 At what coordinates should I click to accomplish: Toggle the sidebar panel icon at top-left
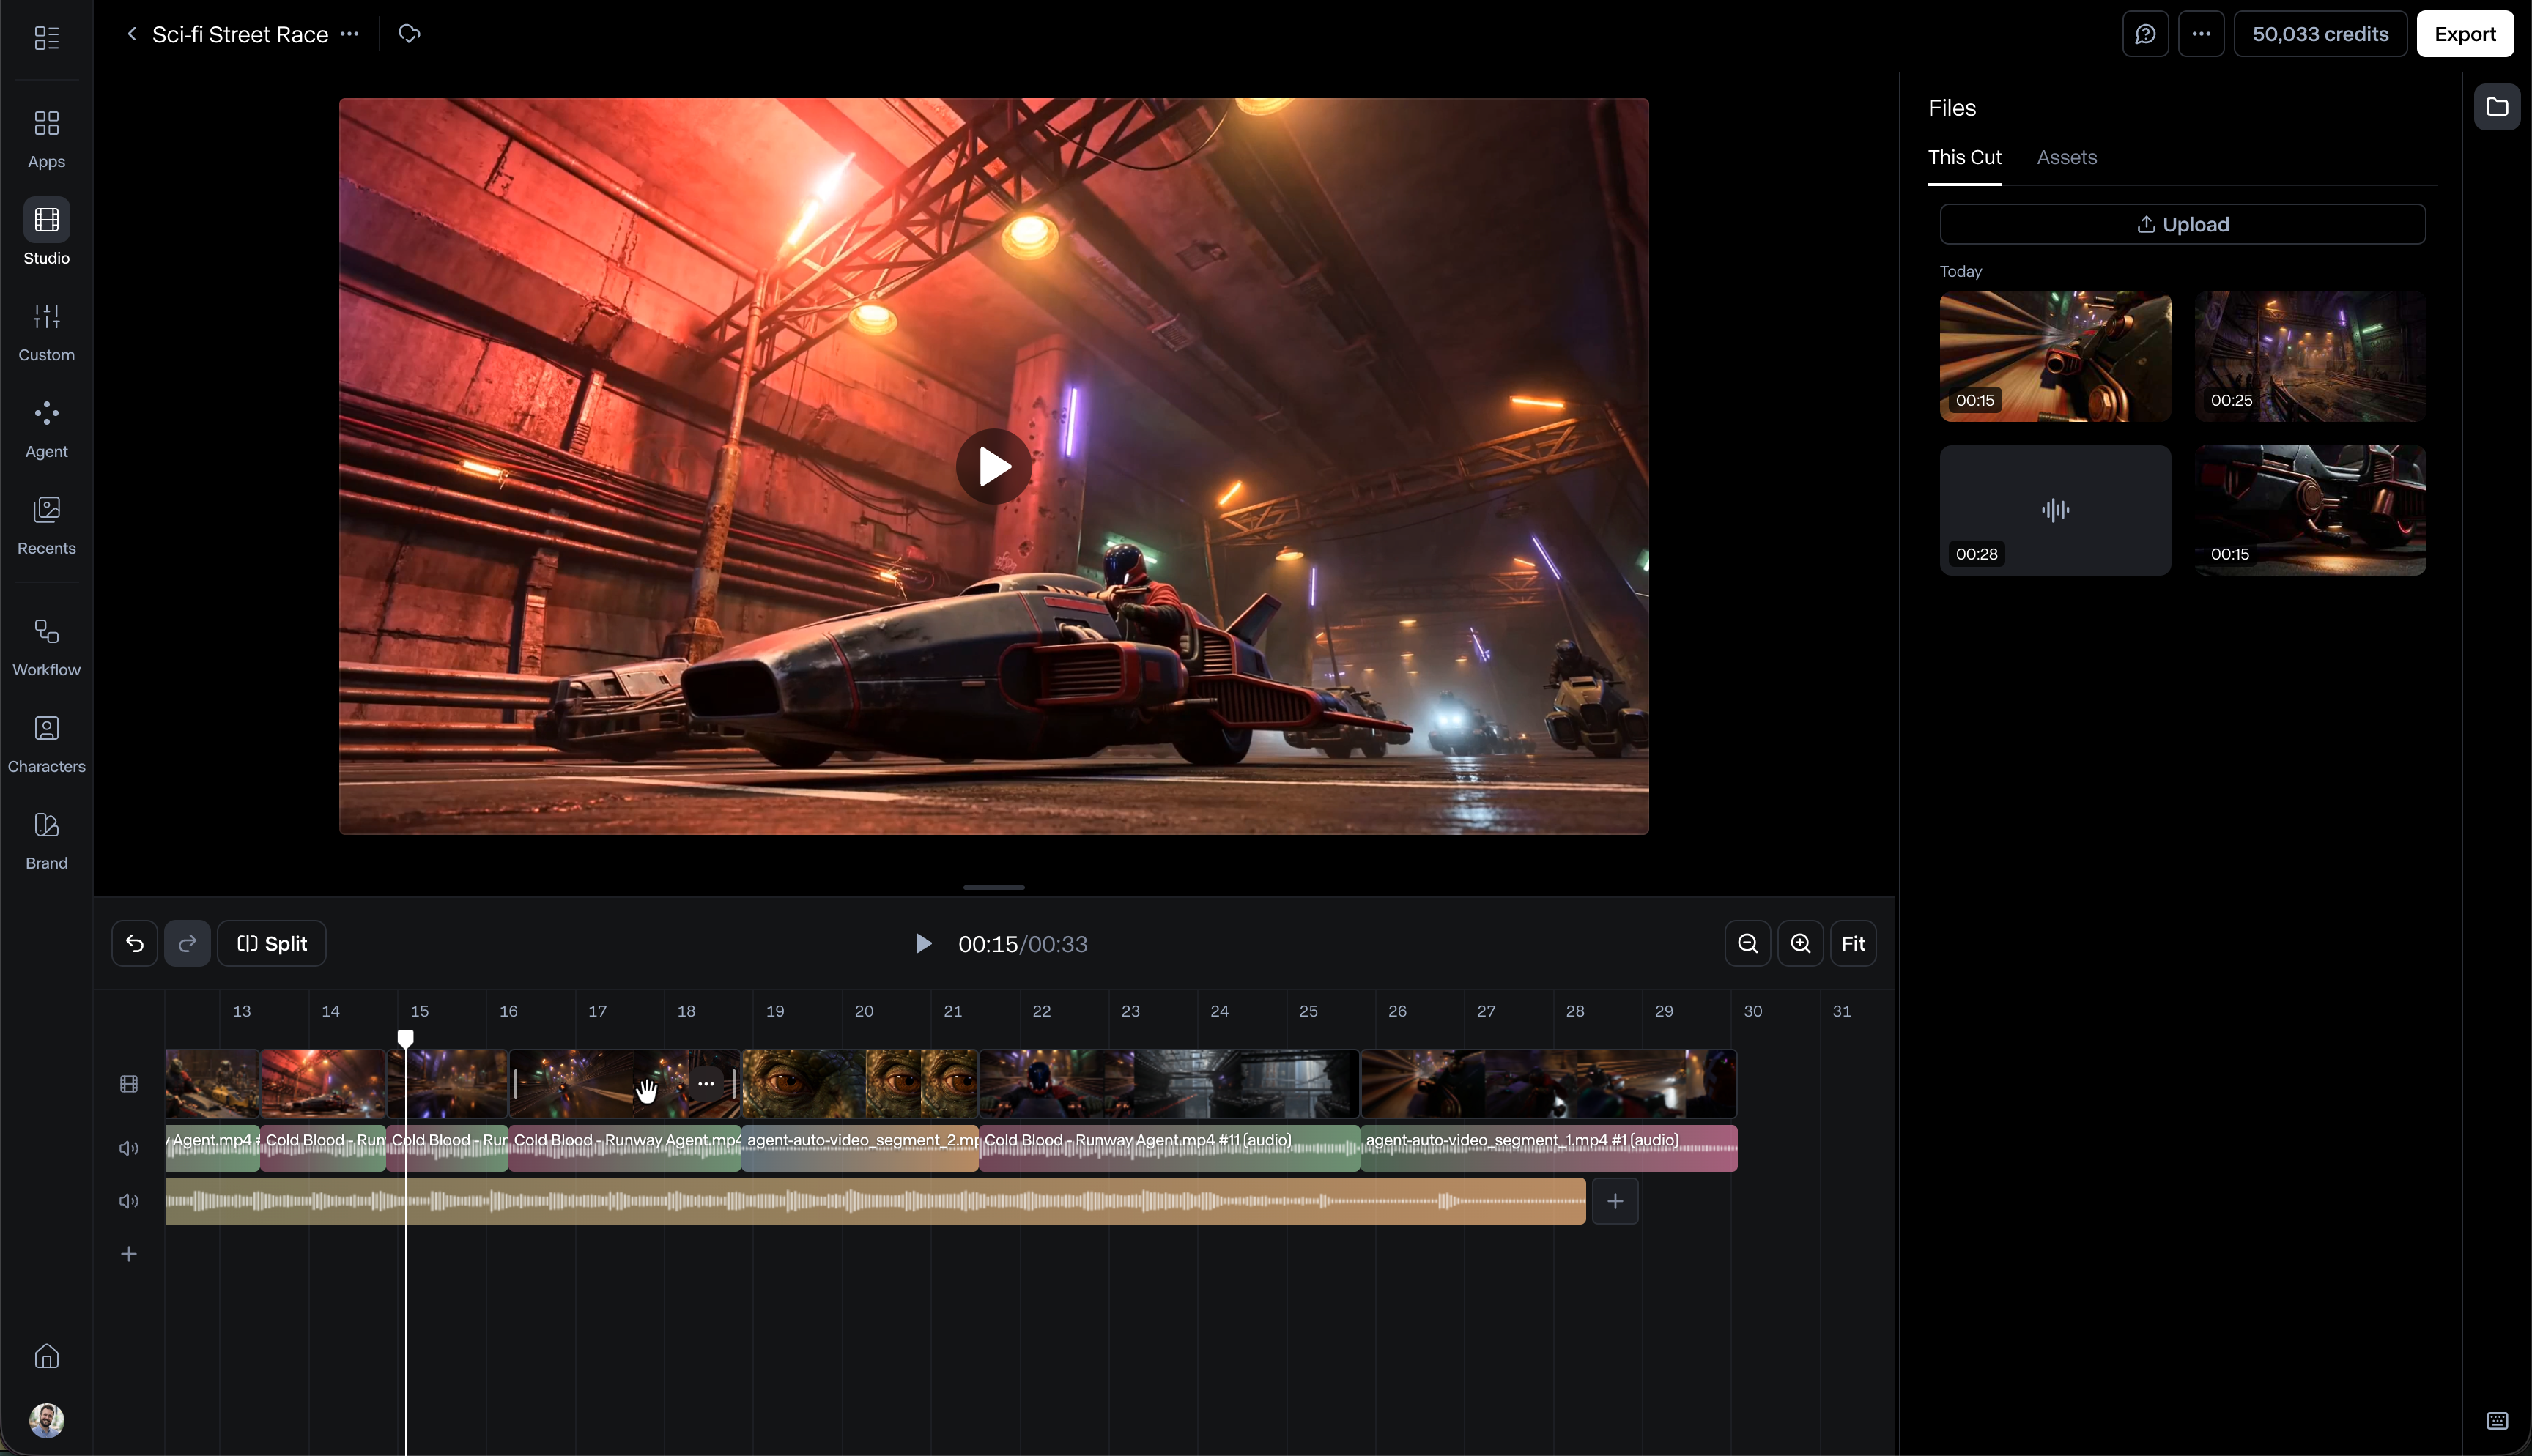click(46, 38)
